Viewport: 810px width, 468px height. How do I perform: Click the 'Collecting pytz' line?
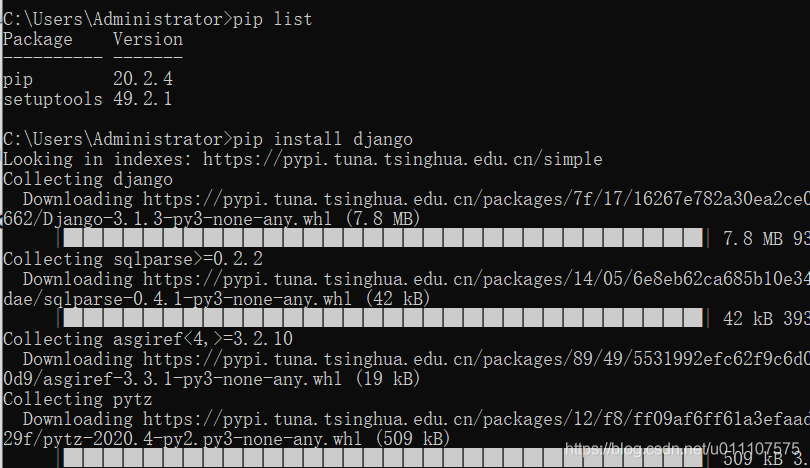coord(78,399)
